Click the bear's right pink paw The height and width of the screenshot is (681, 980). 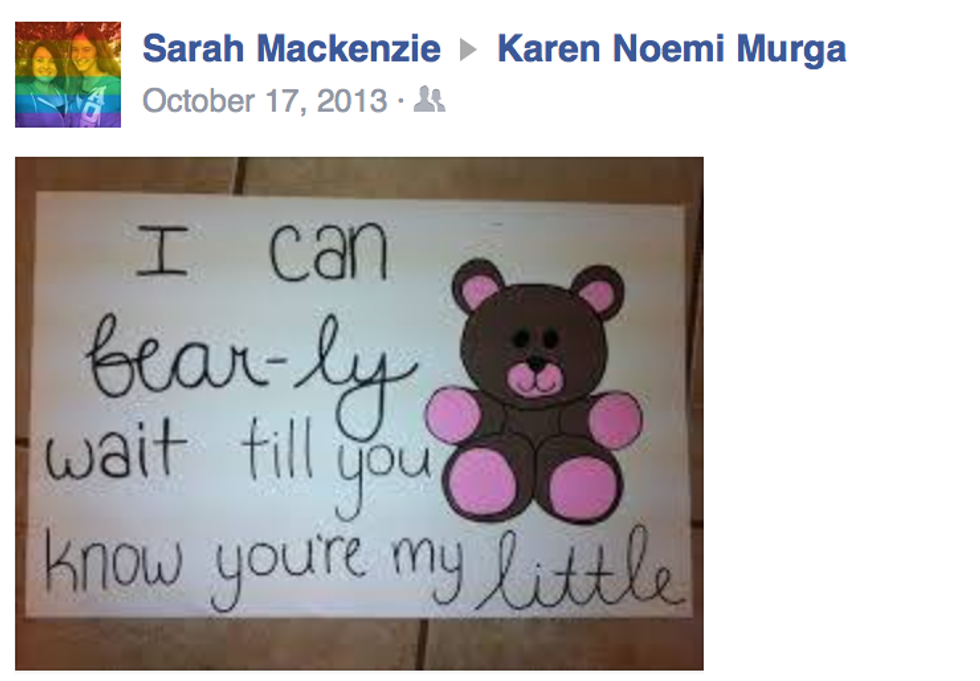(x=615, y=420)
